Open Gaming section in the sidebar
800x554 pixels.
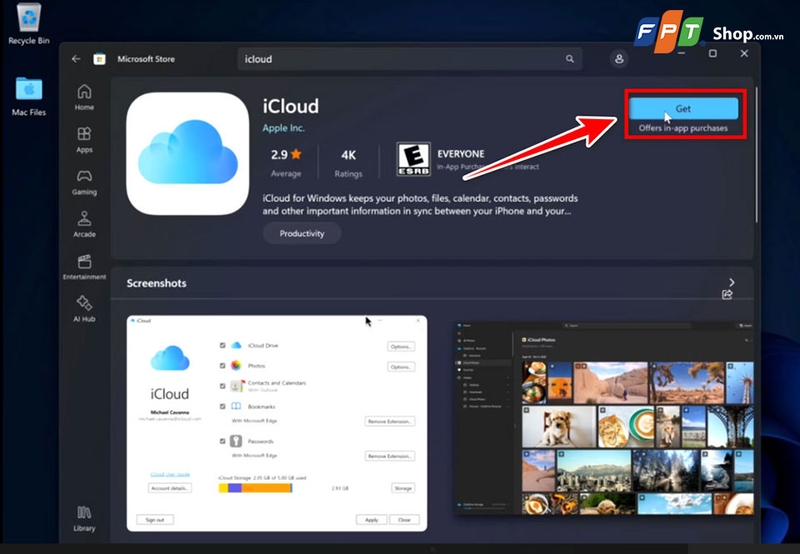84,182
